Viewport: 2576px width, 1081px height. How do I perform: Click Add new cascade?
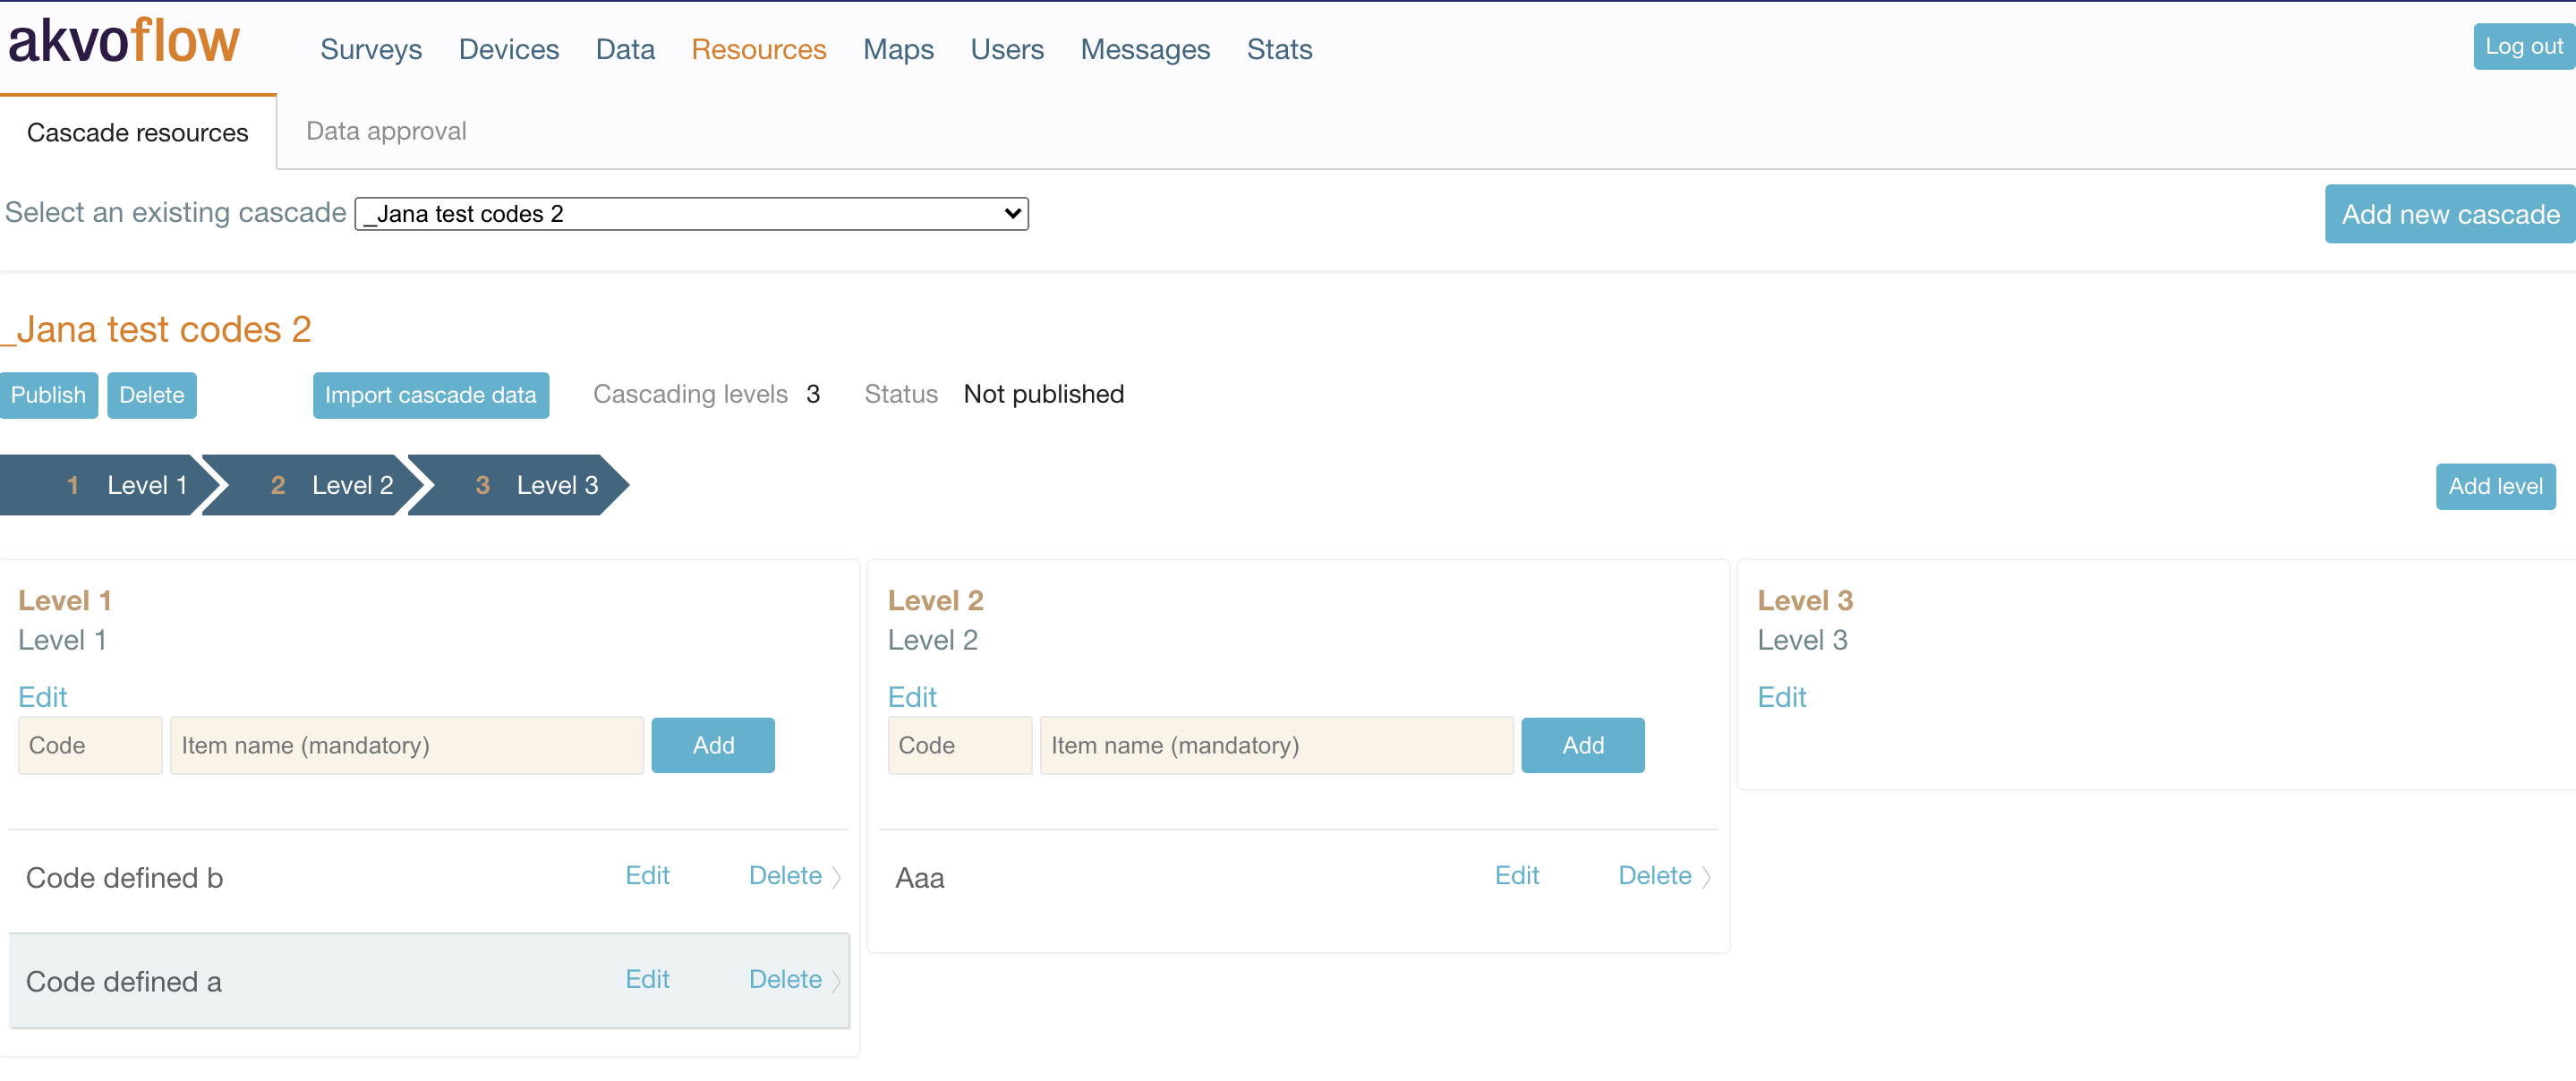pyautogui.click(x=2449, y=213)
